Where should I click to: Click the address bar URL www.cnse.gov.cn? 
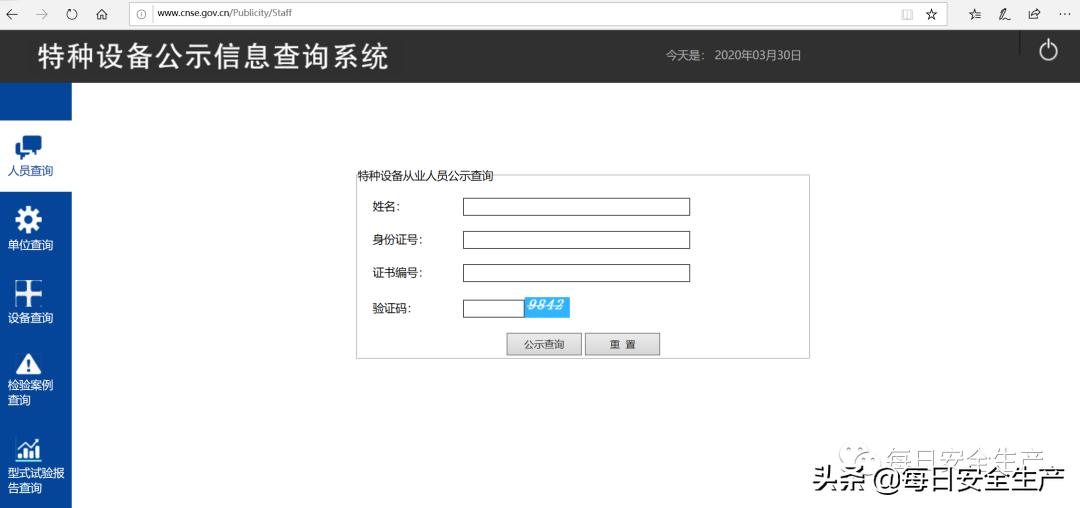pos(225,13)
